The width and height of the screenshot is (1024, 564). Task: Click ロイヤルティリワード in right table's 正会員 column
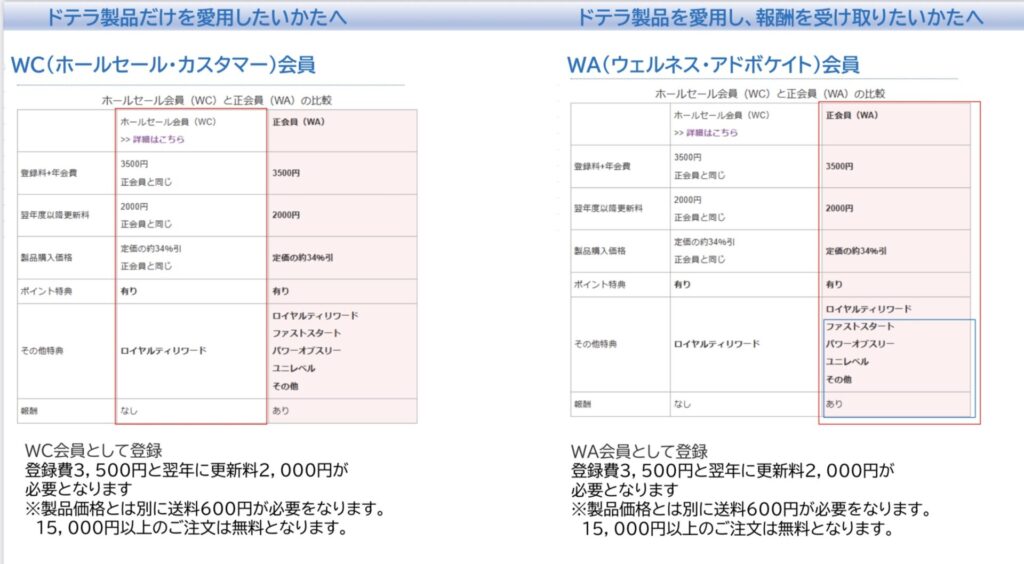point(868,309)
